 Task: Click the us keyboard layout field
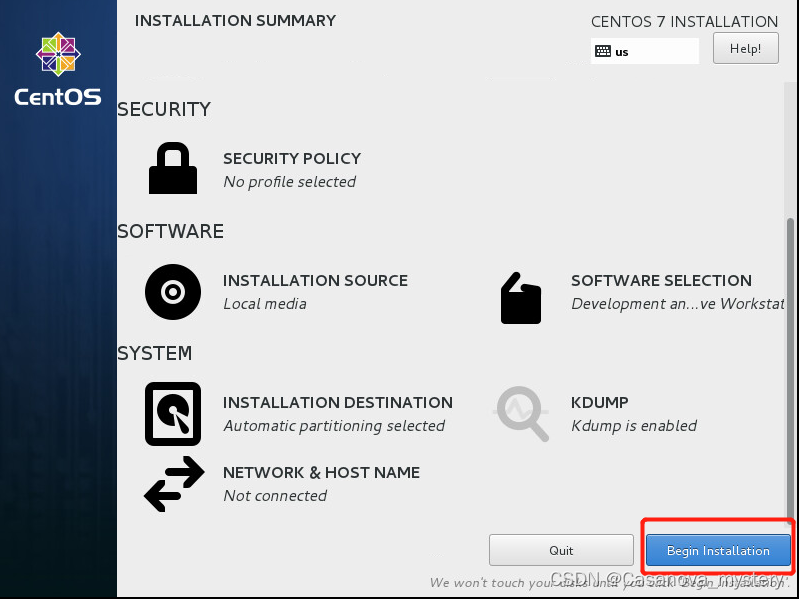tap(645, 51)
